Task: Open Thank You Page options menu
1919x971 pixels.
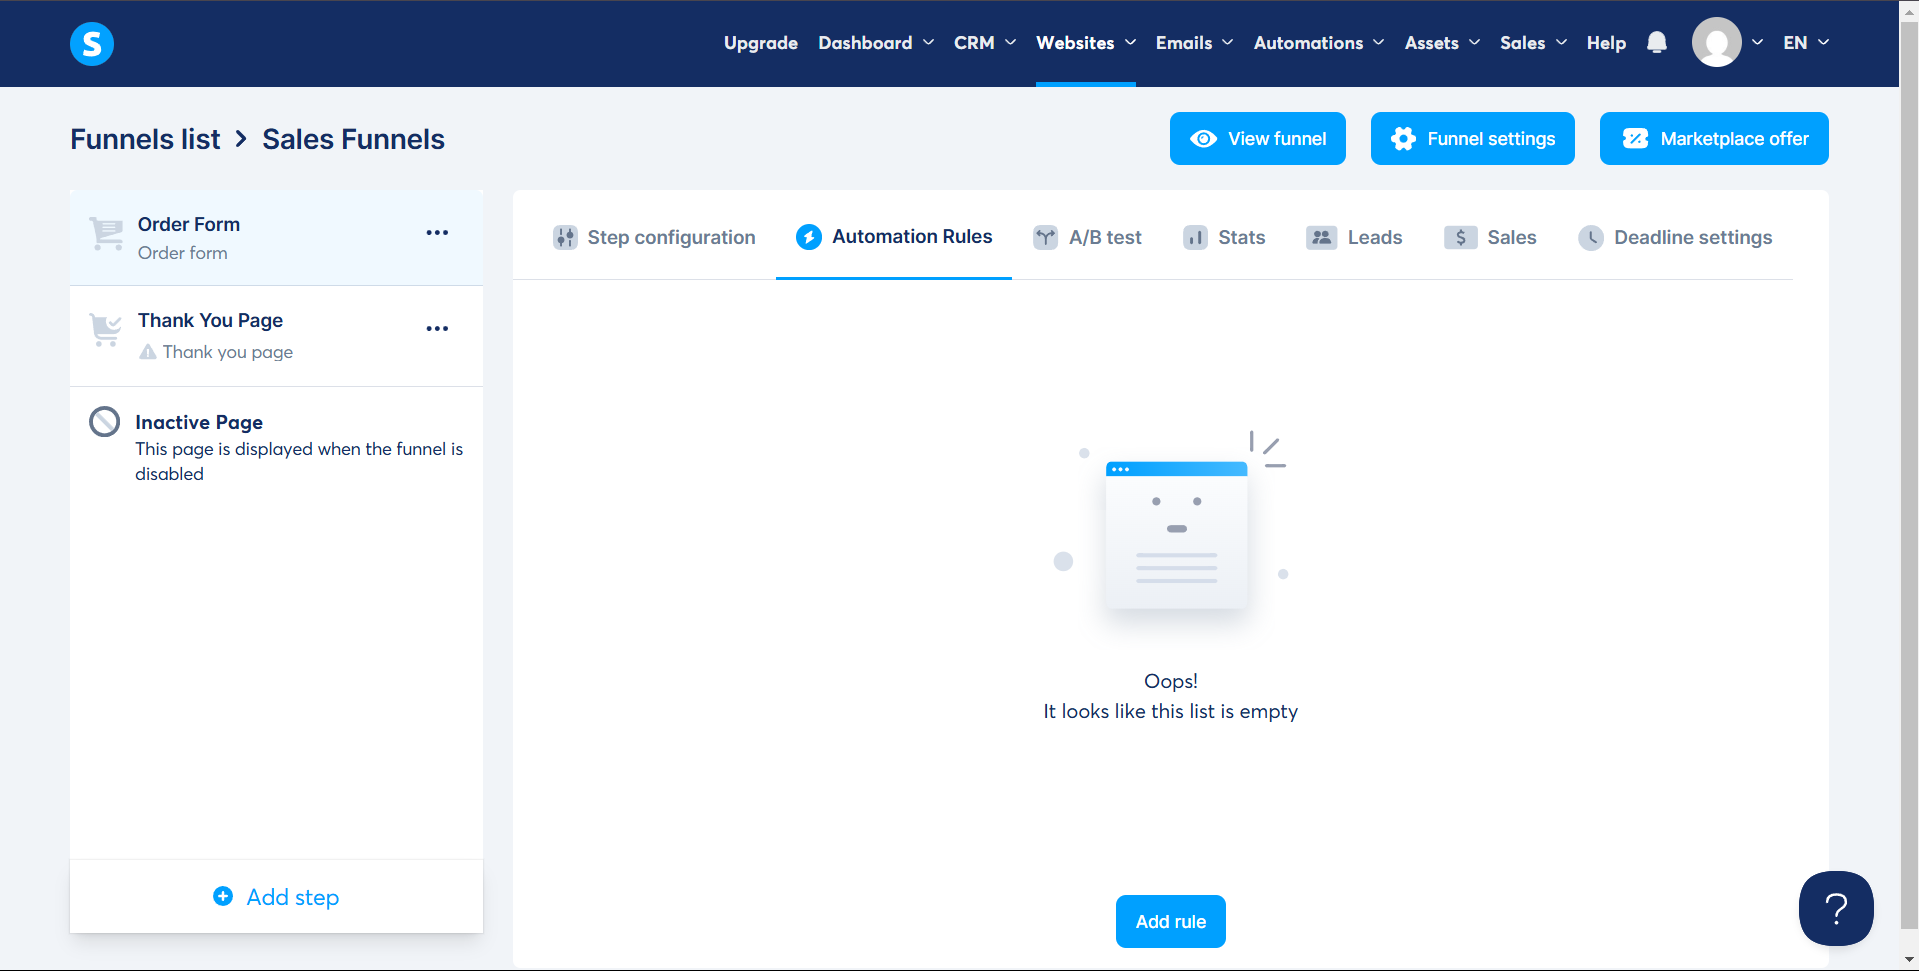Action: coord(437,329)
